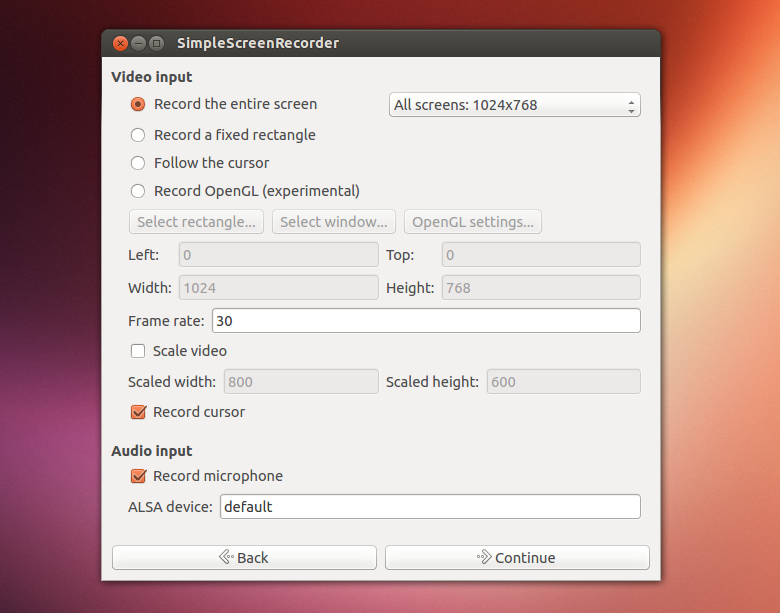Click the Top: label
The image size is (780, 613).
point(400,255)
